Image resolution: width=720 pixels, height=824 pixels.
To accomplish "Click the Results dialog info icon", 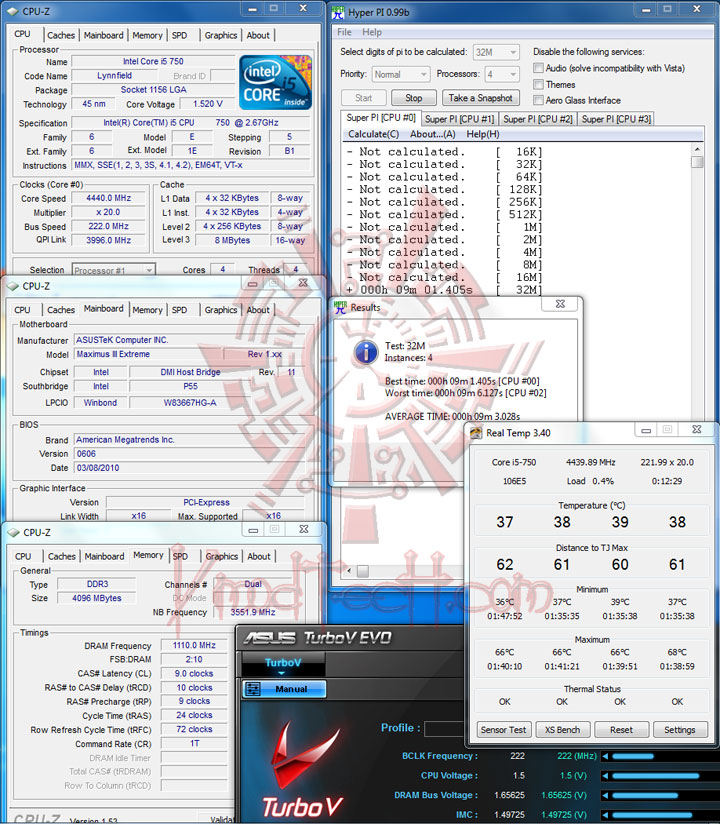I will click(x=366, y=353).
